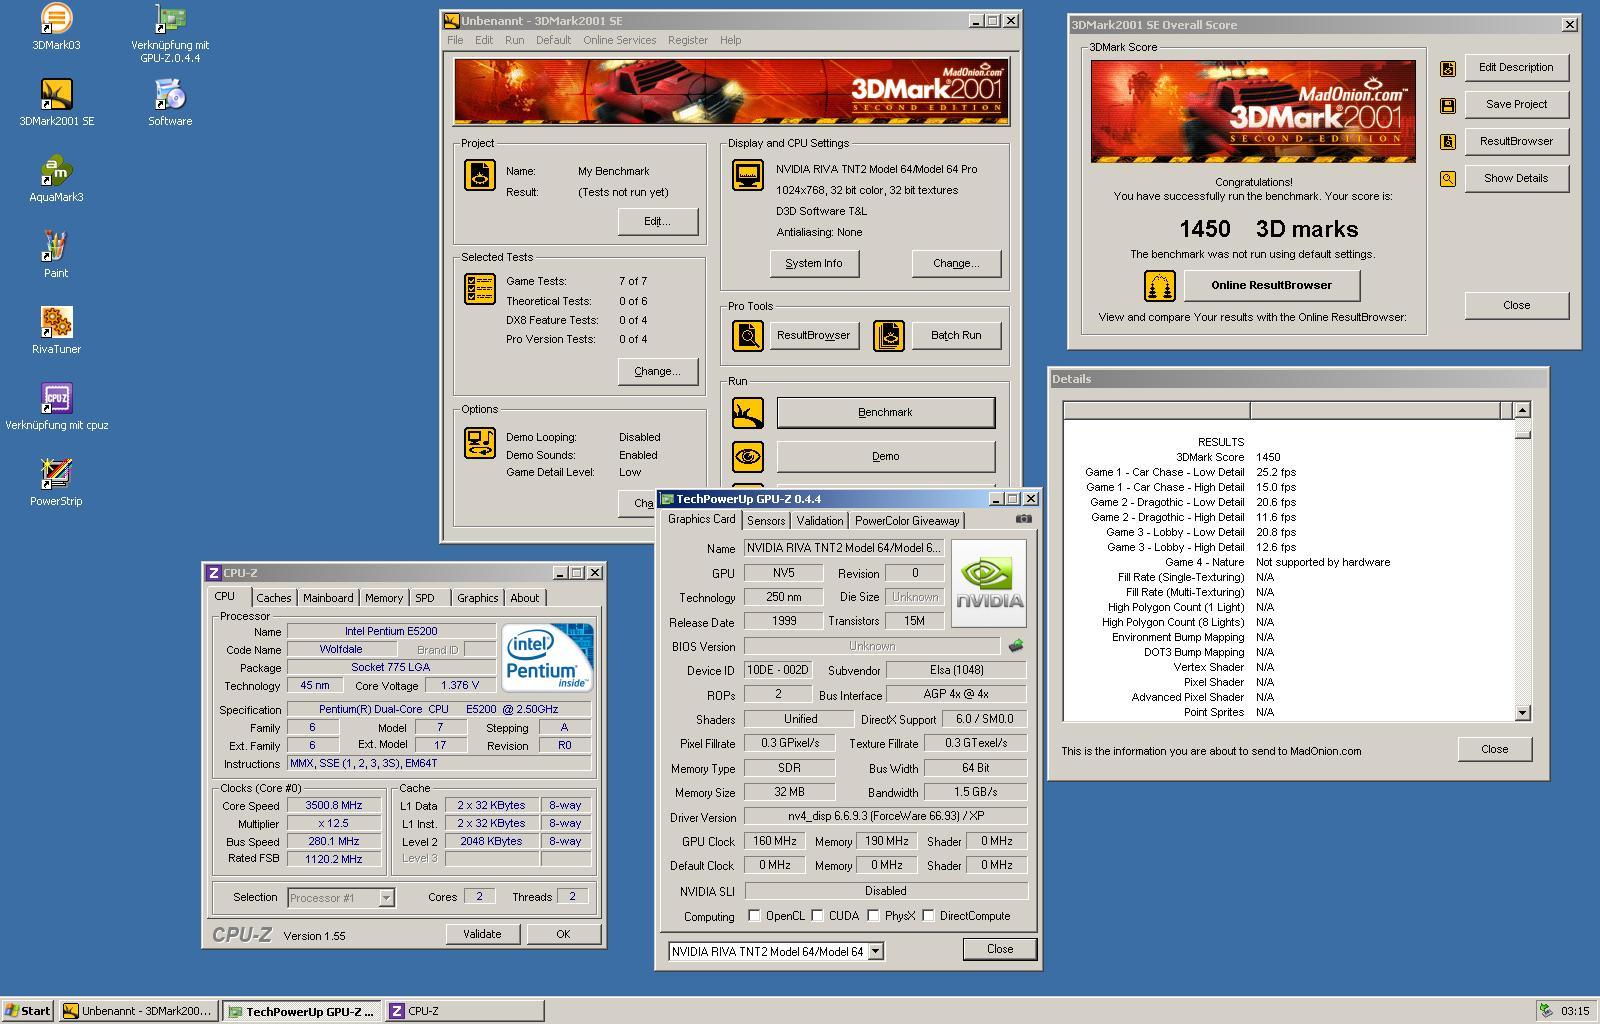This screenshot has height=1024, width=1600.
Task: Open the Processor #1 selection dropdown in CPU-Z
Action: (386, 898)
